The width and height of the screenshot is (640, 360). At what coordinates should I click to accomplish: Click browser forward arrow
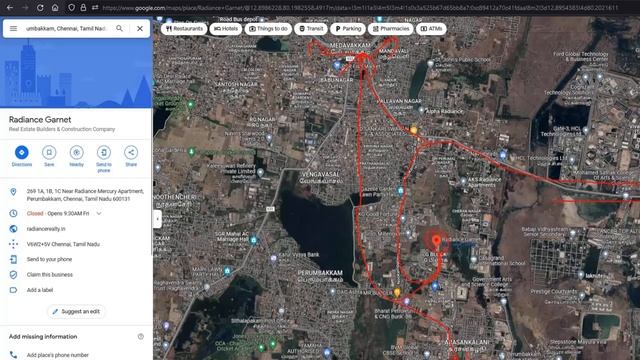(25, 7)
